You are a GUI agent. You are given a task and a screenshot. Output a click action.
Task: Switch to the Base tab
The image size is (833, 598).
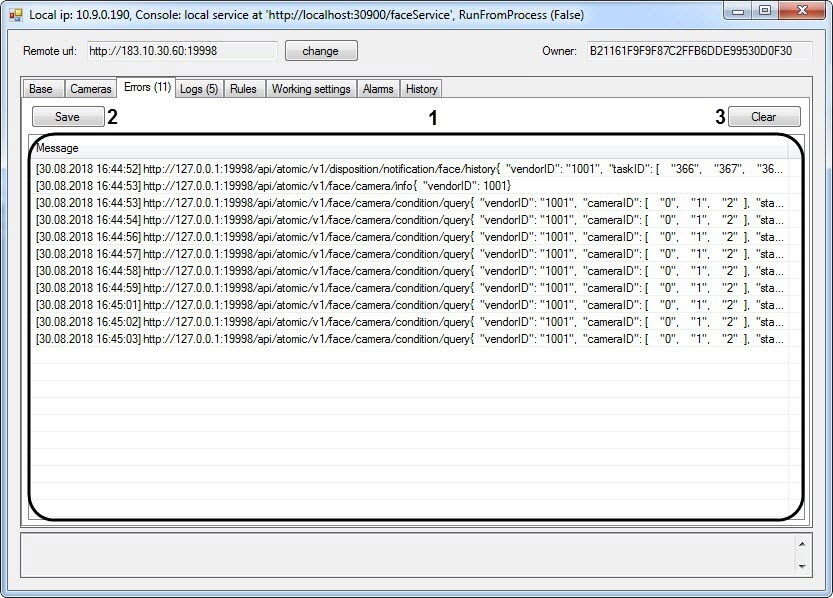point(42,89)
